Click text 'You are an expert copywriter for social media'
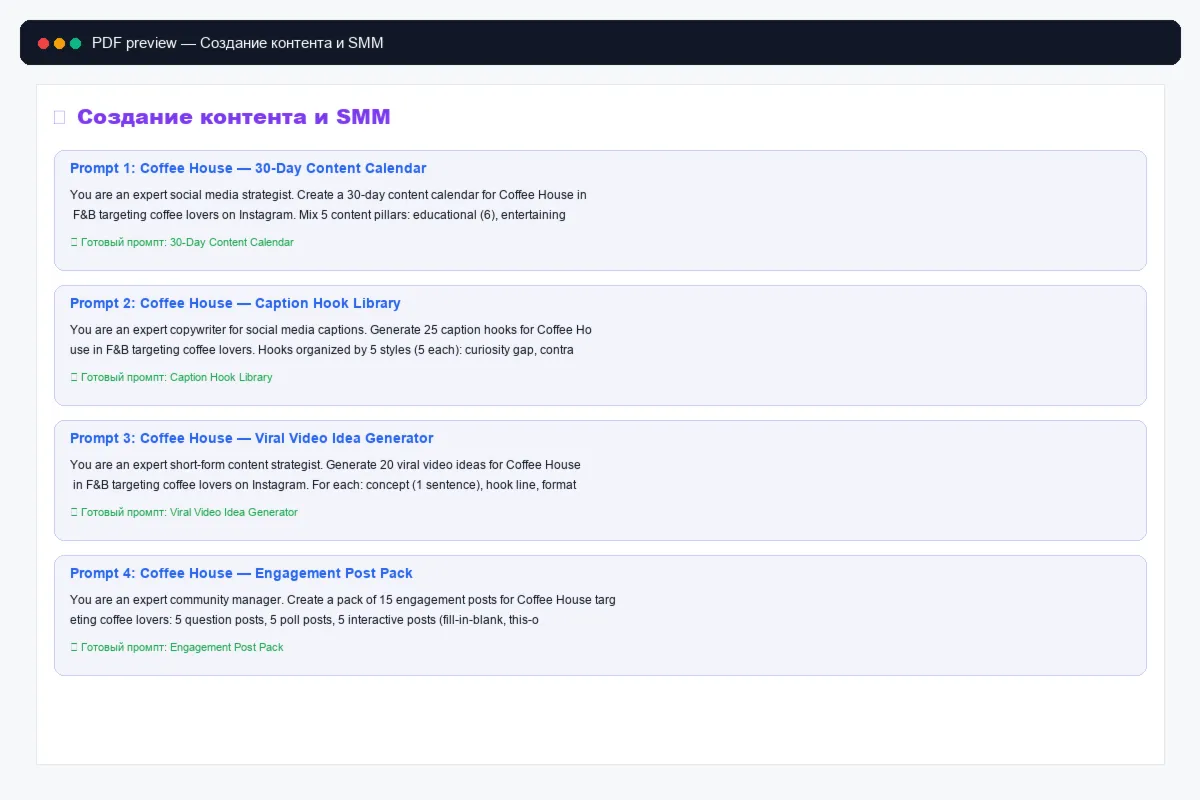 pyautogui.click(x=193, y=330)
